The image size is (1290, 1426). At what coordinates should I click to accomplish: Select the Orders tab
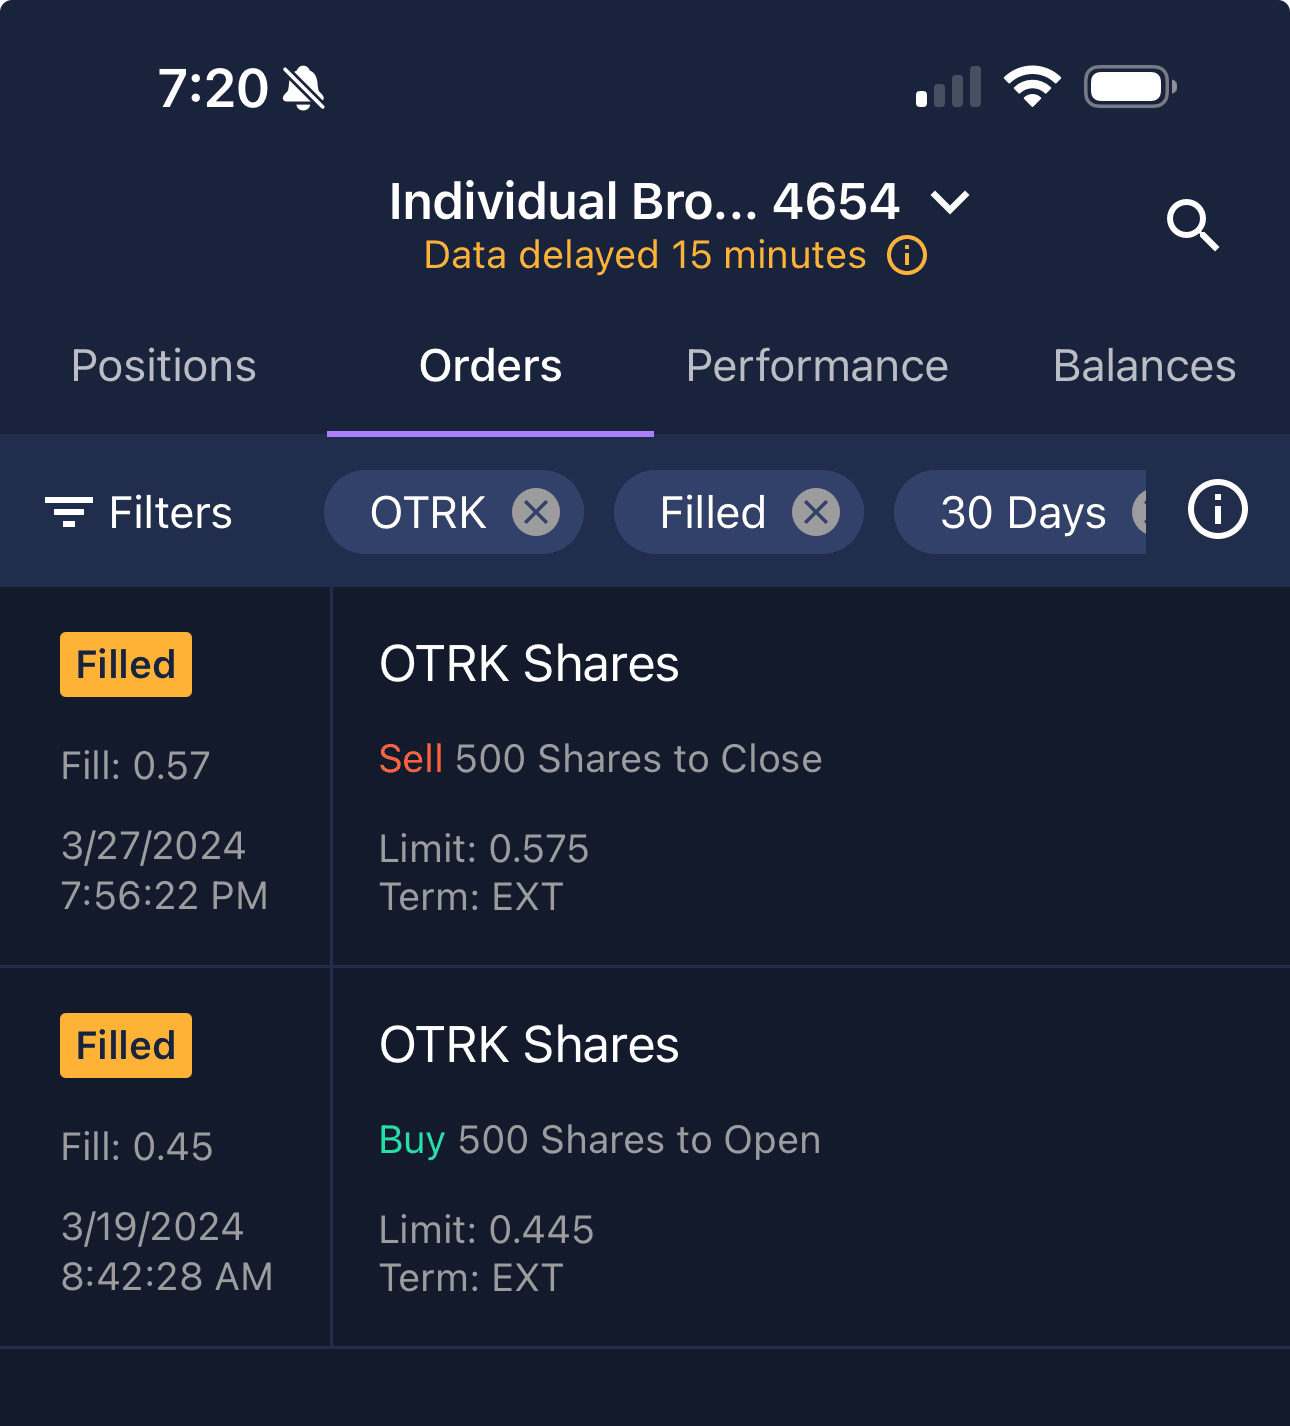pos(490,366)
